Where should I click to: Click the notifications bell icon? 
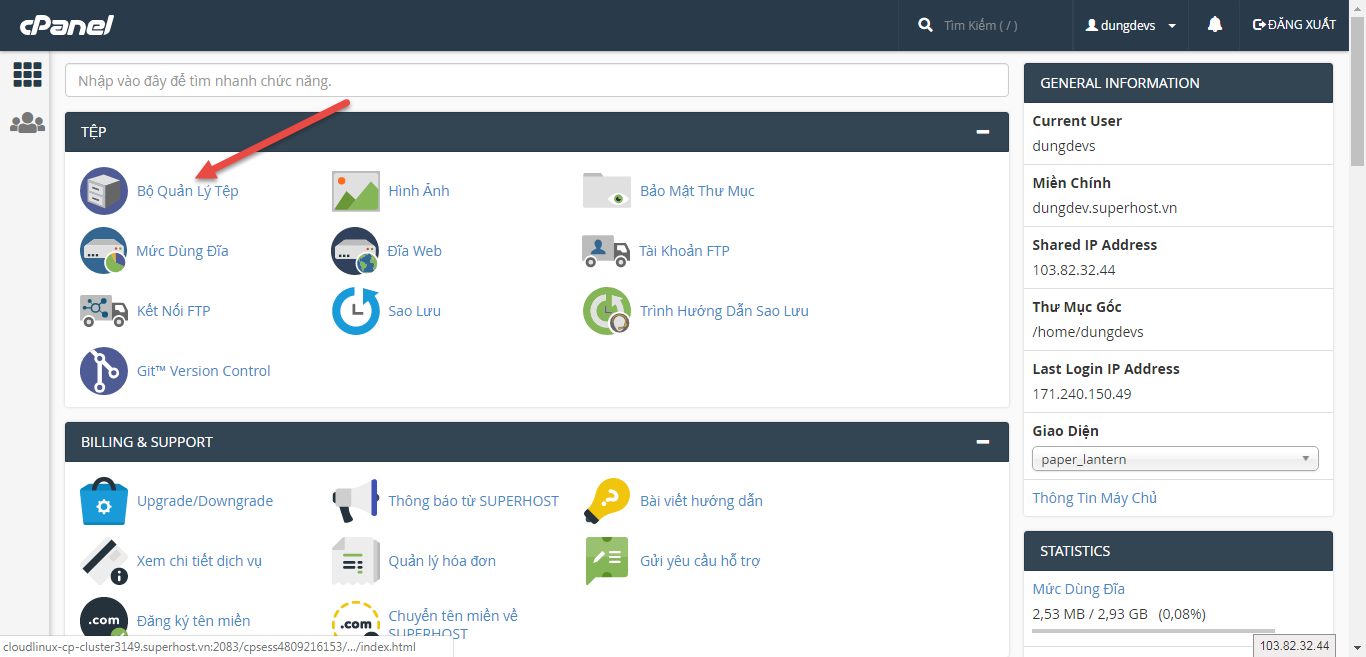click(1215, 25)
